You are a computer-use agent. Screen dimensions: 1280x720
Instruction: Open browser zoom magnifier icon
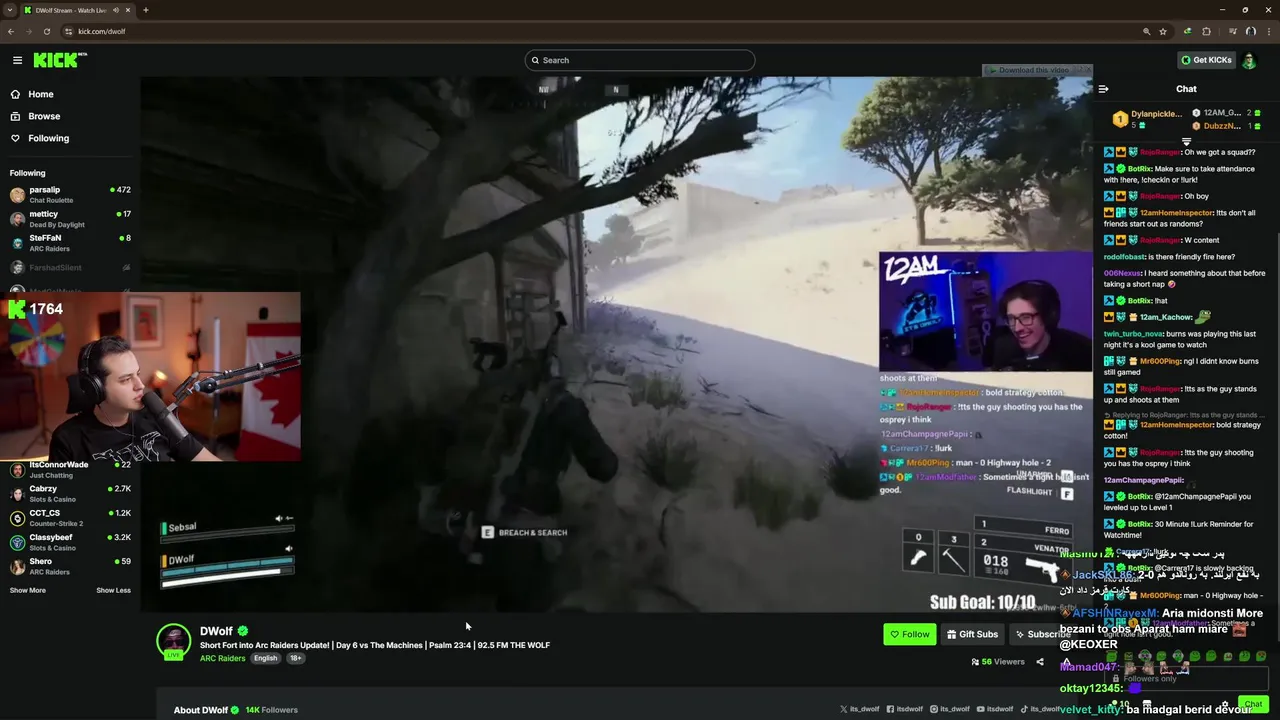coord(1146,31)
